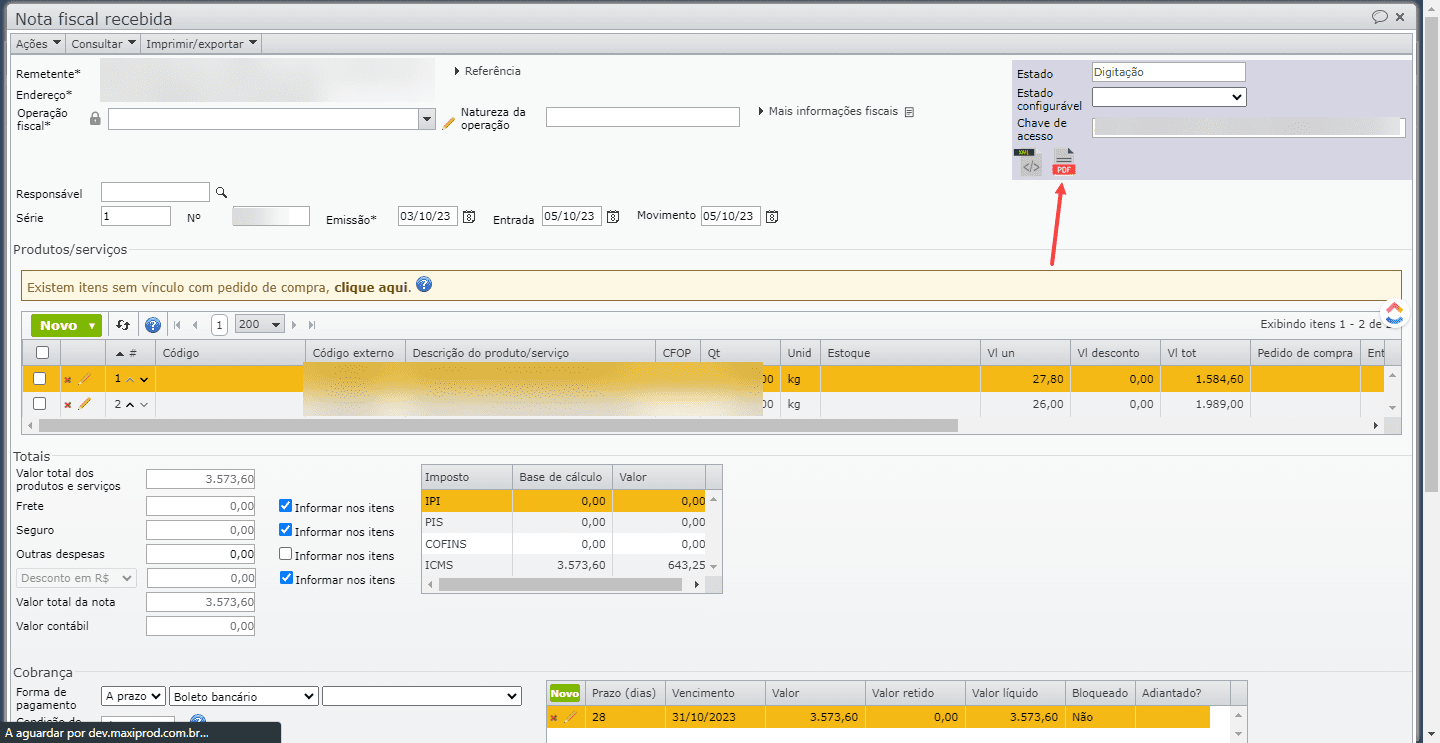
Task: Open the PDF document icon
Action: tap(1064, 161)
